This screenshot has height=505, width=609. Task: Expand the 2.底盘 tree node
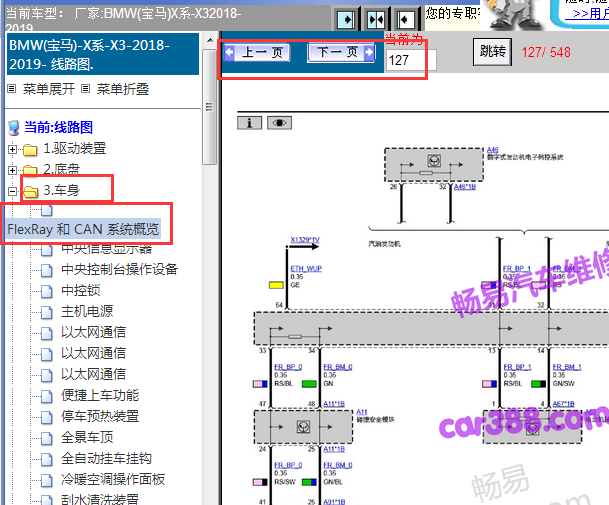(x=12, y=170)
